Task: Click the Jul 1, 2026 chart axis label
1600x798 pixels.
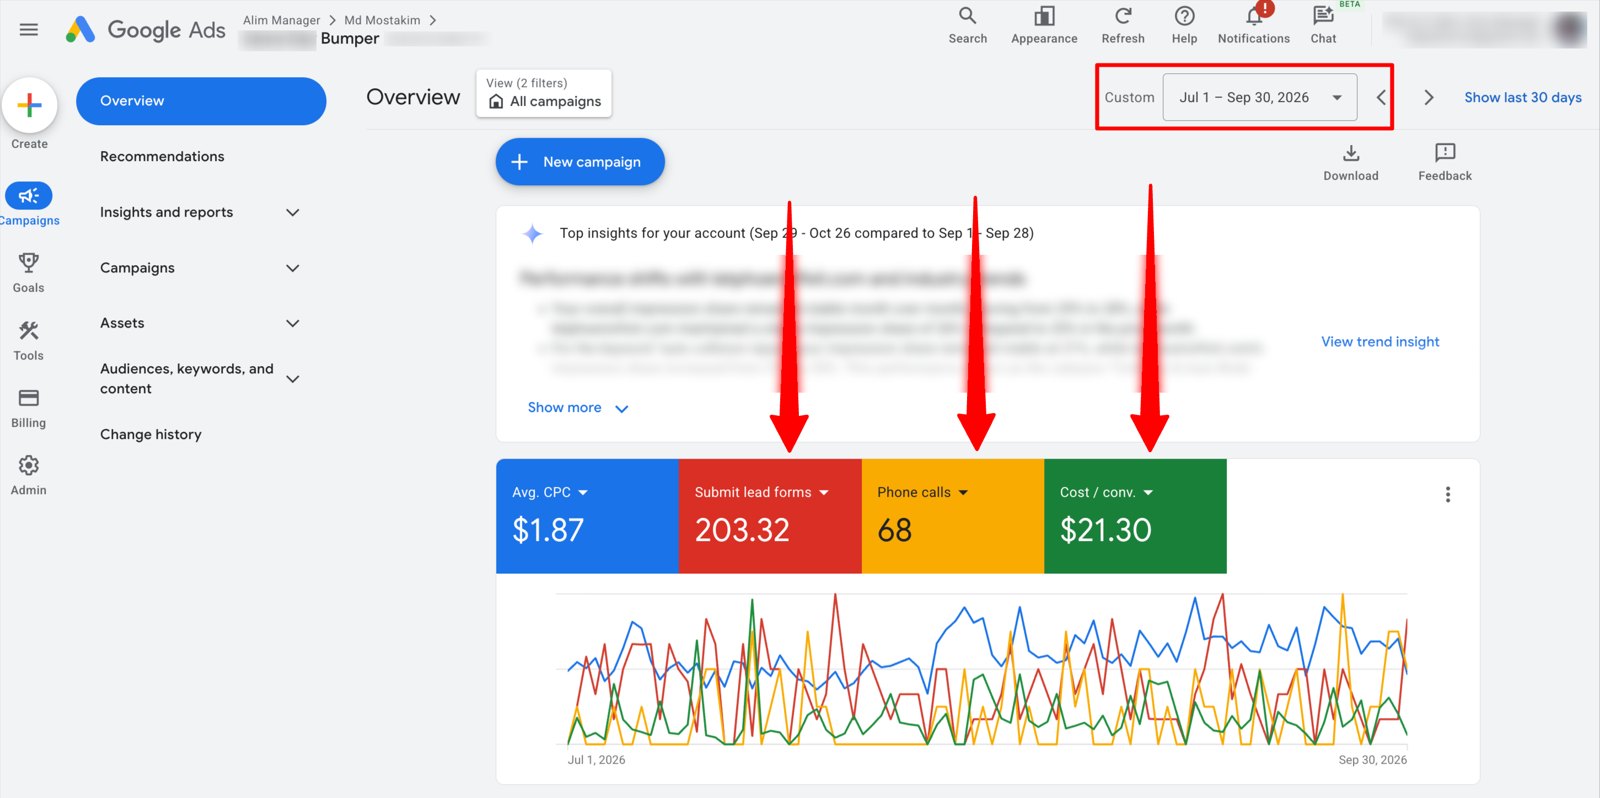Action: click(x=596, y=760)
